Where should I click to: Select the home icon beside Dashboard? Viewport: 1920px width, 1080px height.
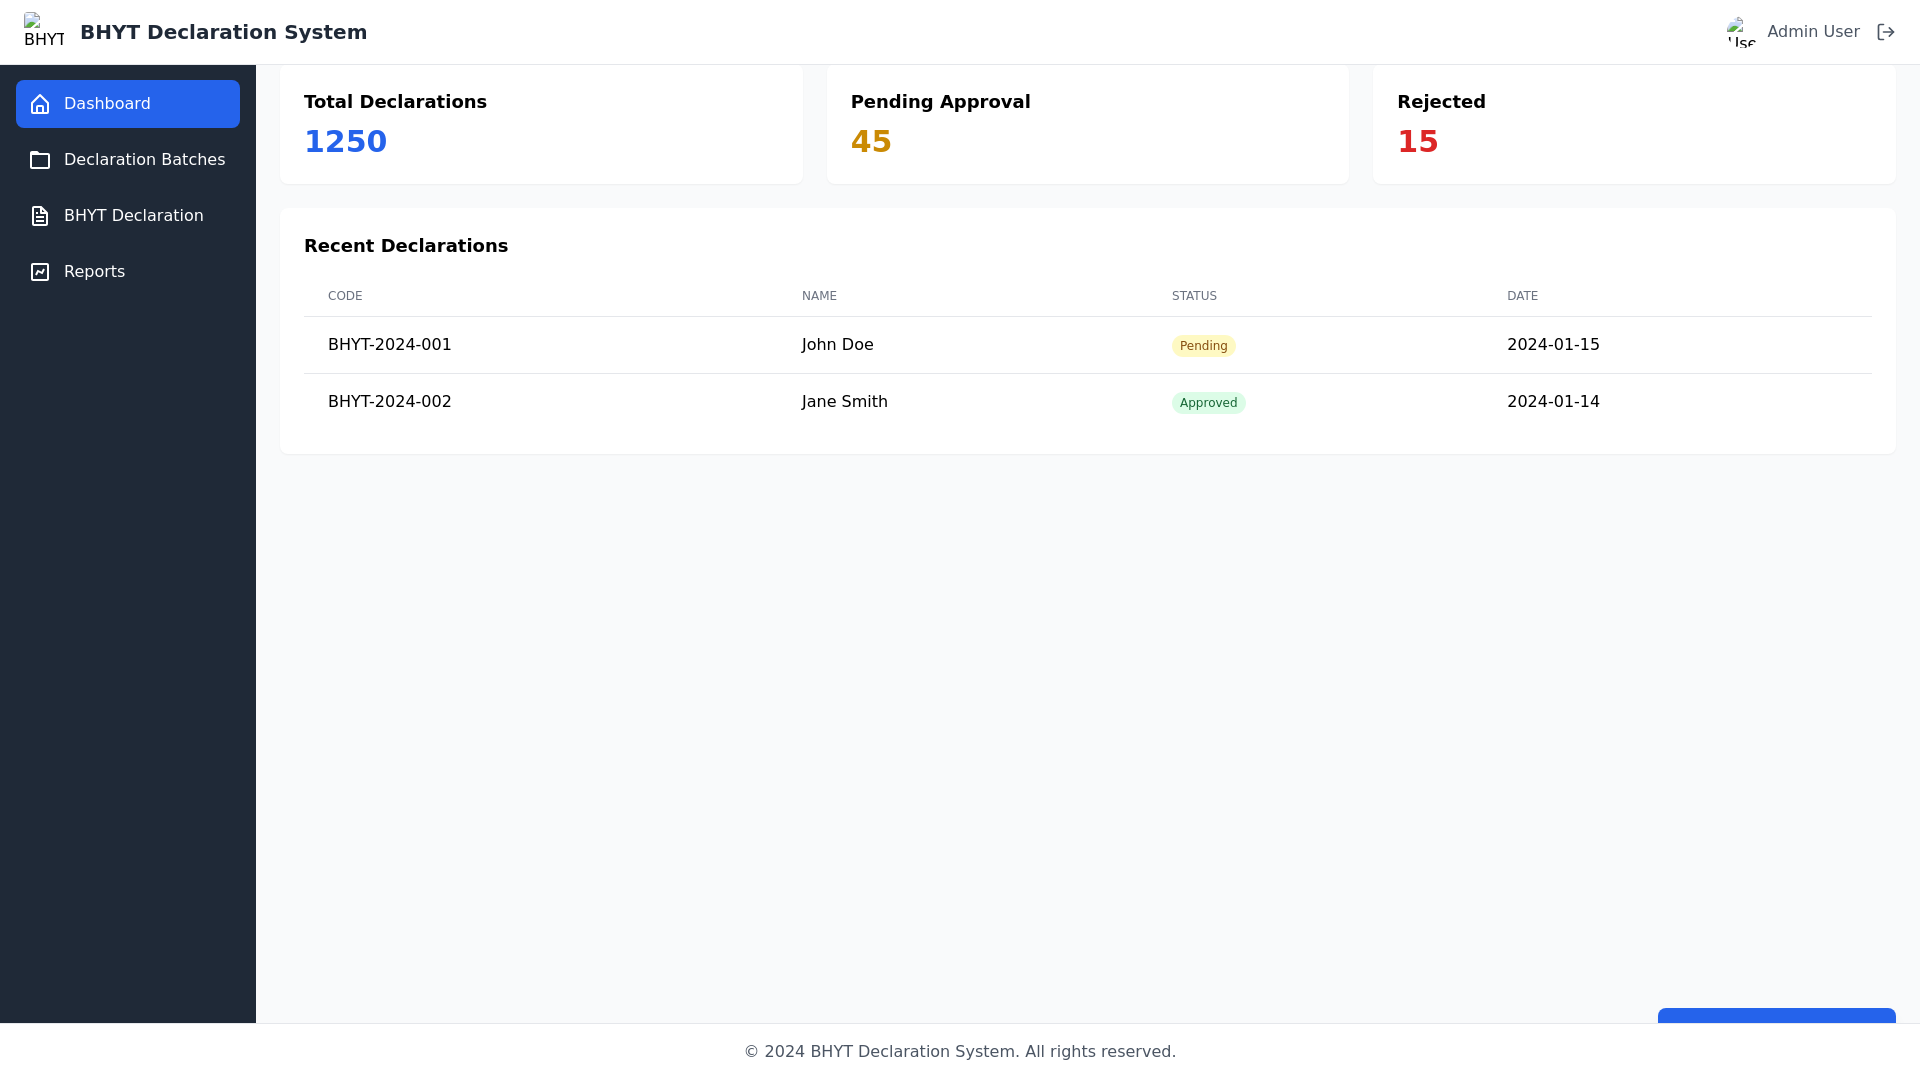click(x=40, y=104)
